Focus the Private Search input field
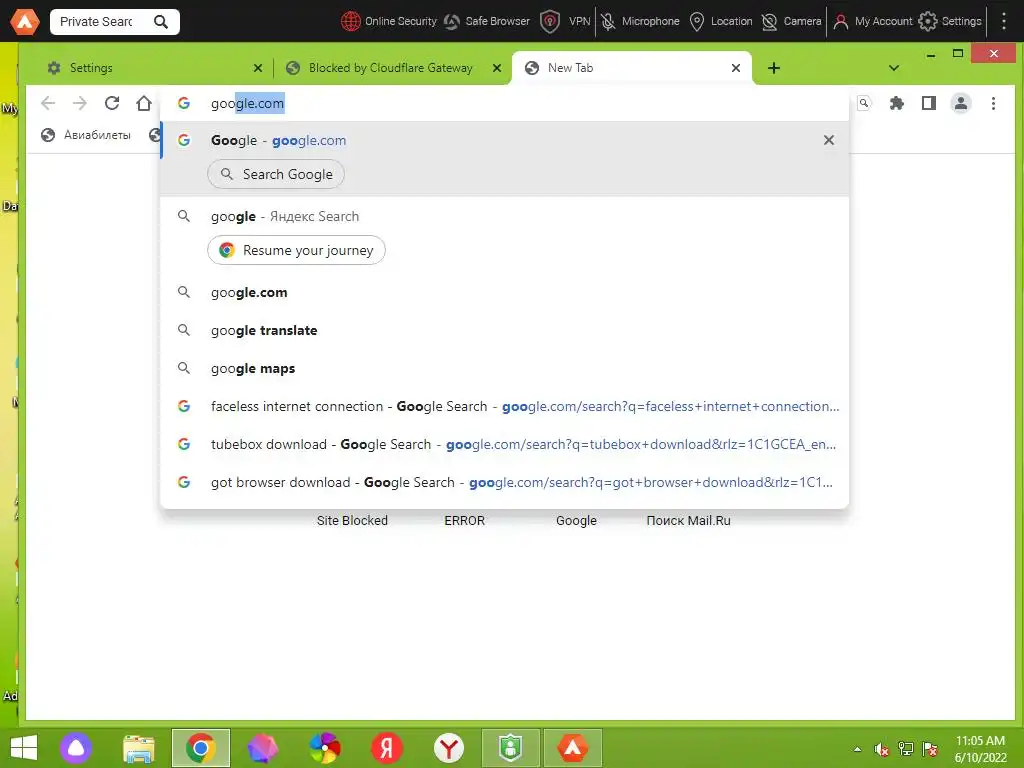The width and height of the screenshot is (1024, 768). click(98, 22)
